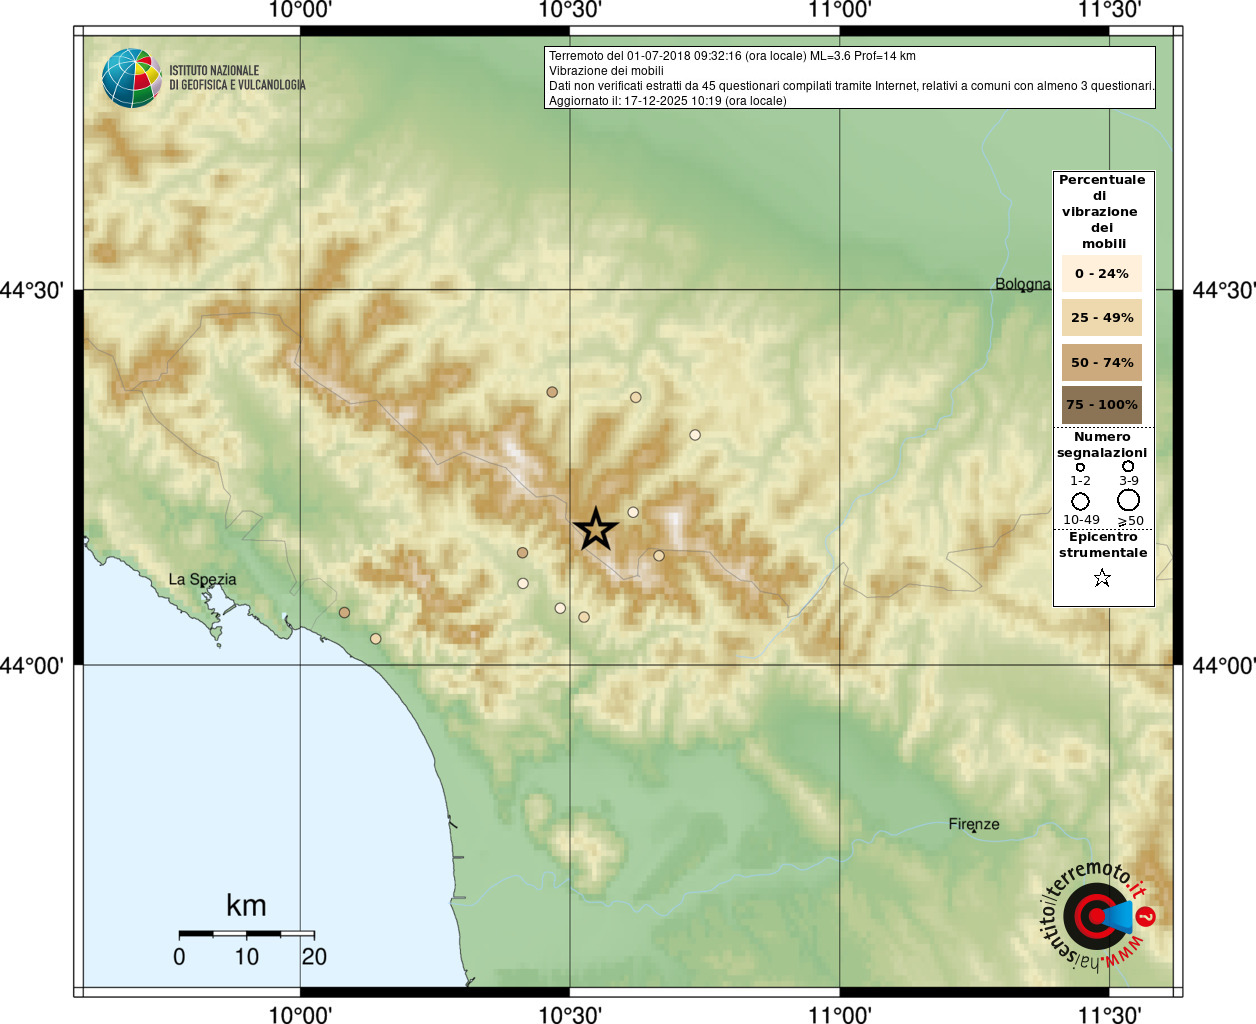Click the INGV globe logo
Image resolution: width=1256 pixels, height=1024 pixels.
[132, 78]
